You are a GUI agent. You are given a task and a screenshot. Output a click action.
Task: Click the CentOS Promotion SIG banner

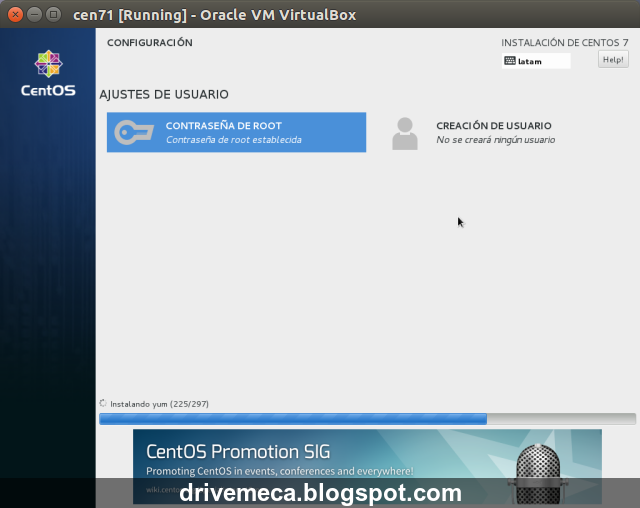tap(367, 466)
